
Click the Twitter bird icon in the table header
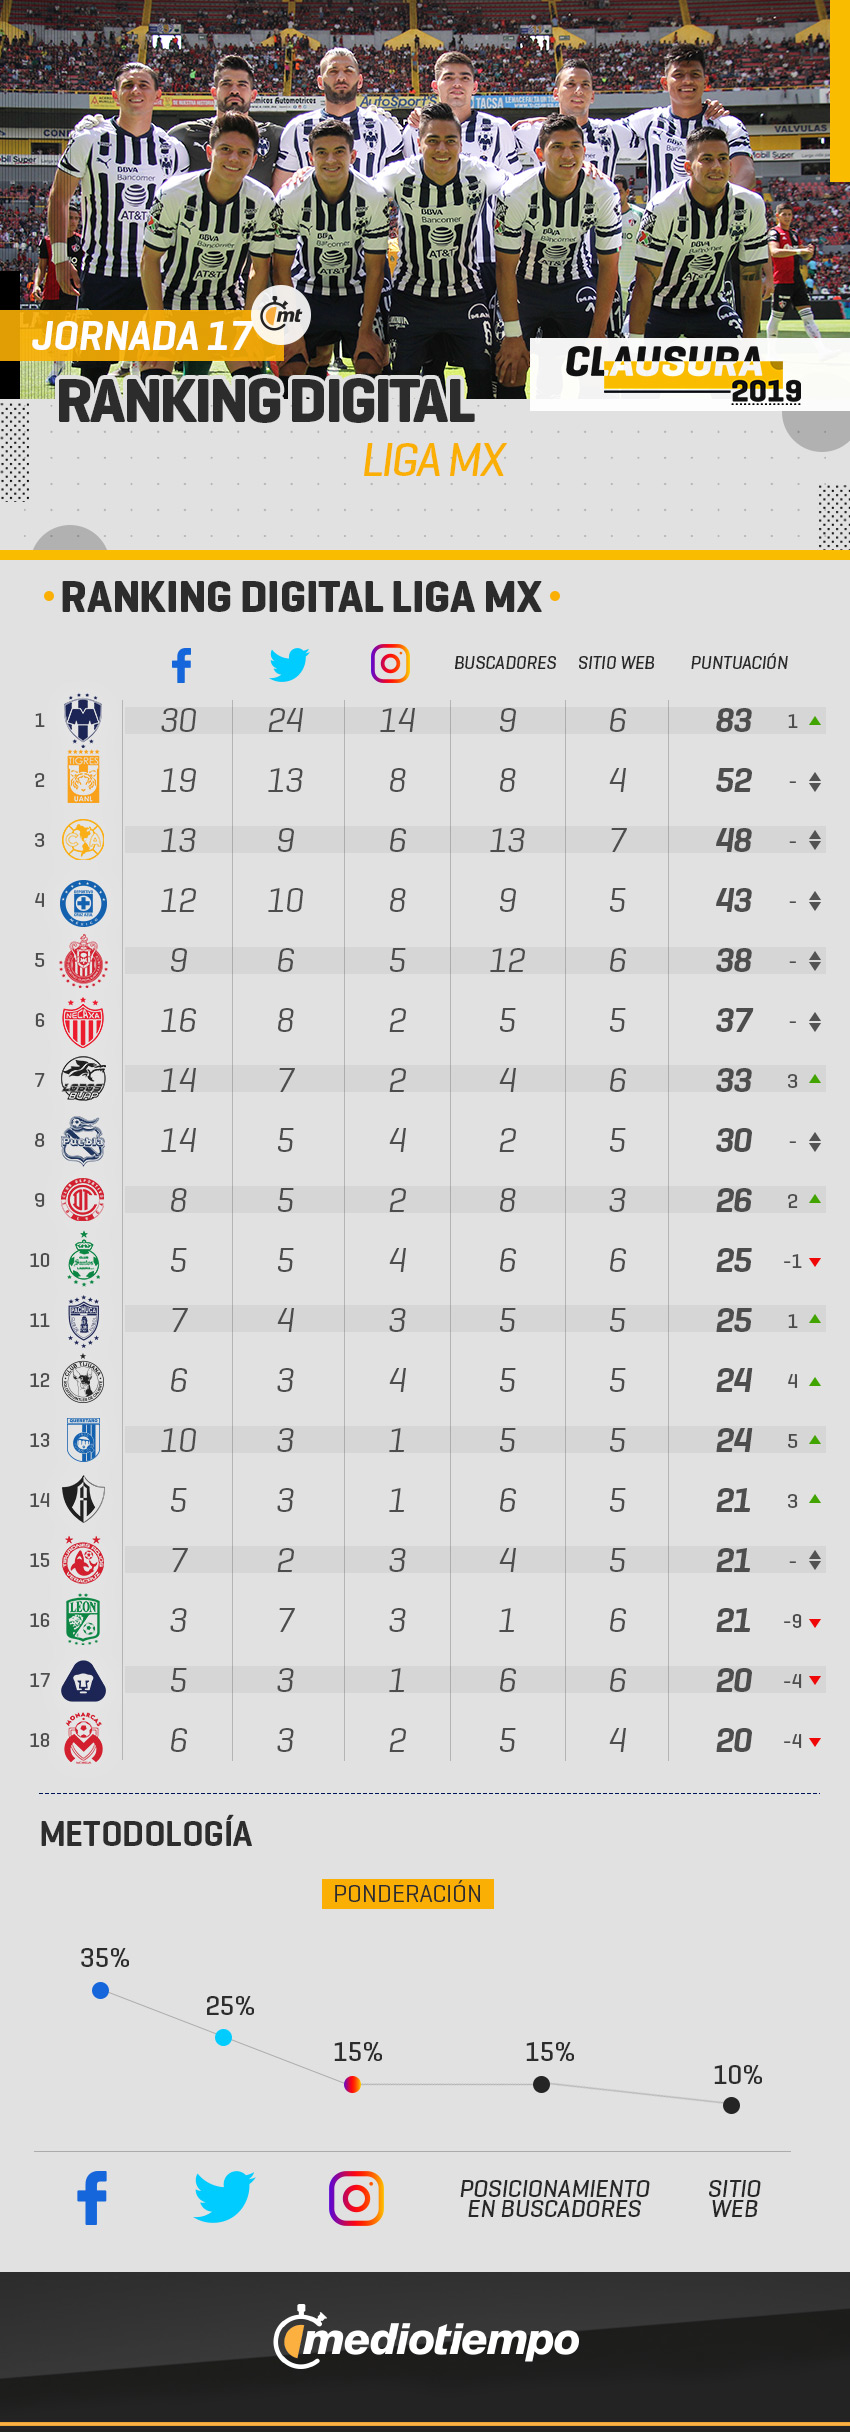289,664
